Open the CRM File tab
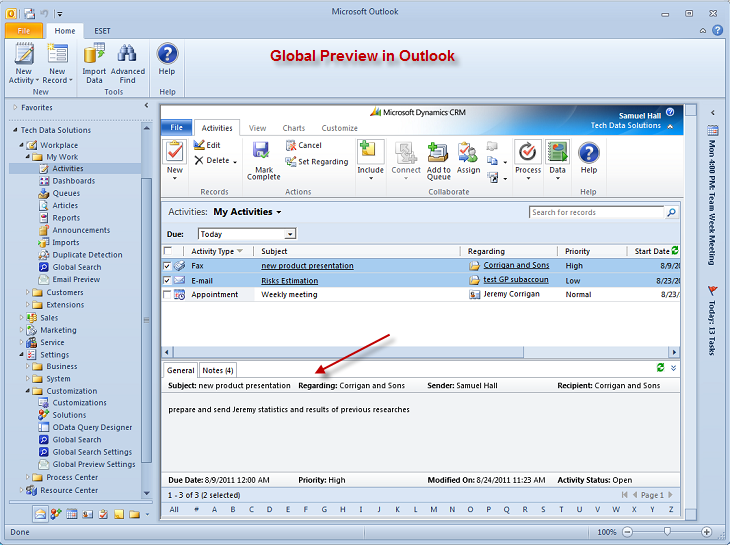730x545 pixels. point(176,128)
